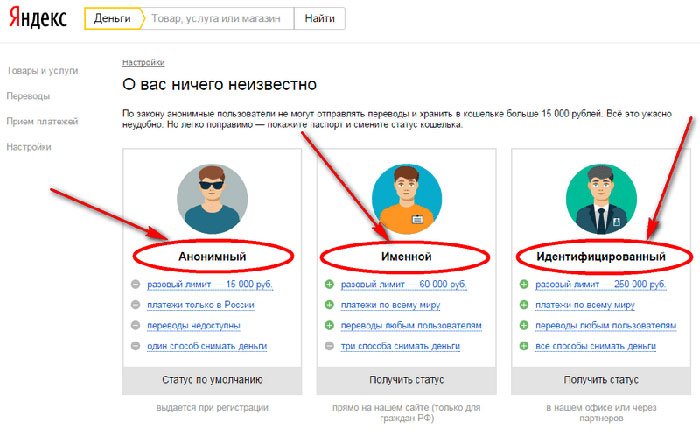Open платежи по всему миру link under Идентифицированный
700x444 pixels.
(x=585, y=305)
